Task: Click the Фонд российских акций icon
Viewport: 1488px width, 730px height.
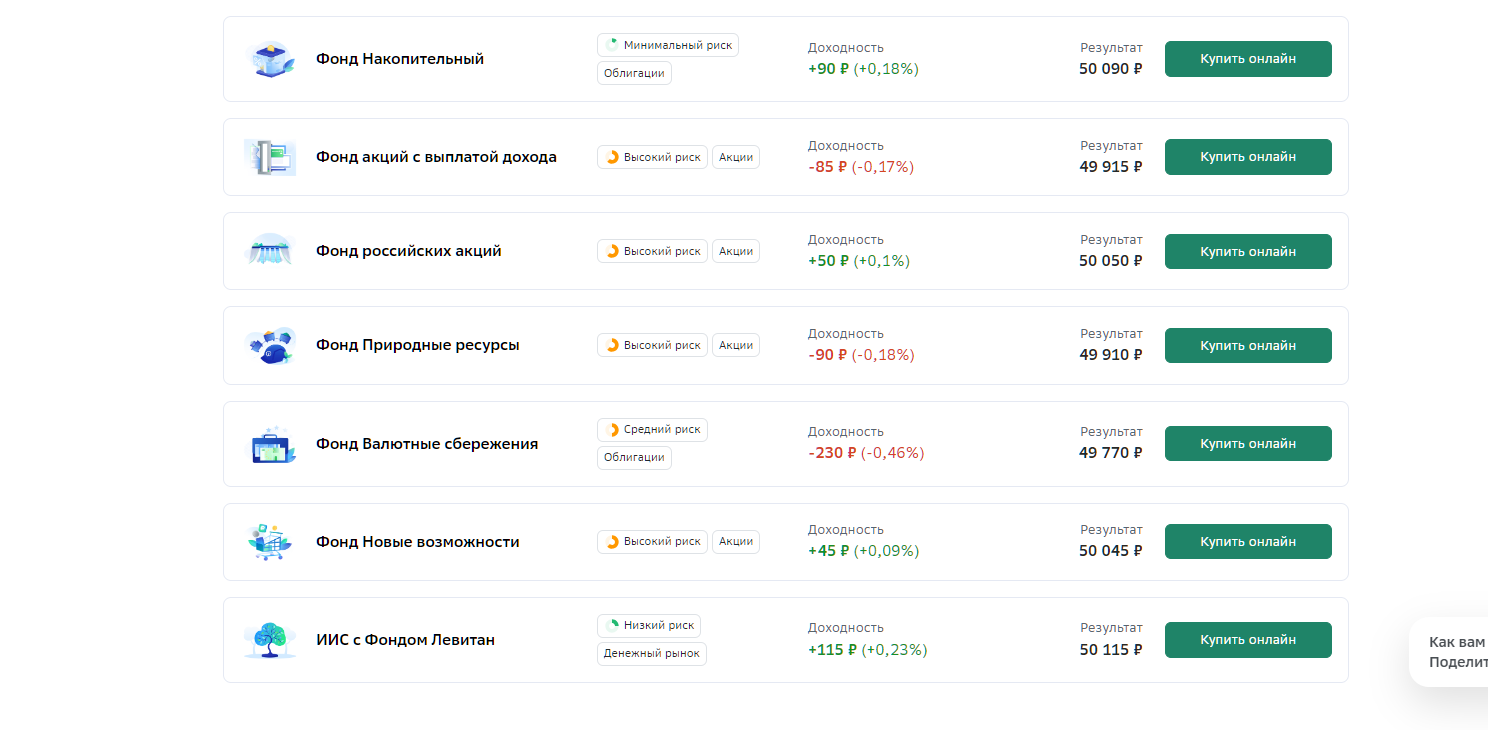Action: [270, 251]
